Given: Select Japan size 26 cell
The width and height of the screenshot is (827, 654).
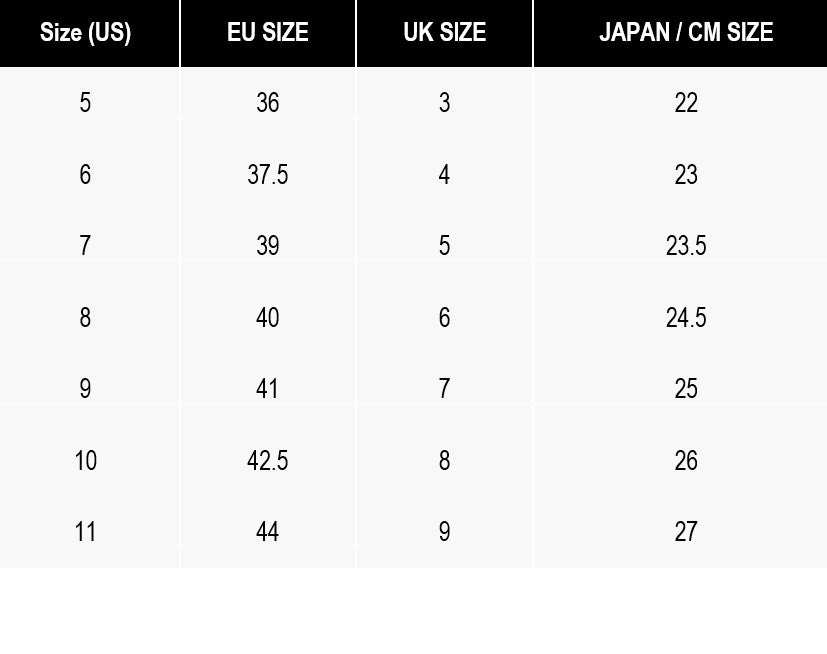Looking at the screenshot, I should click(686, 460).
